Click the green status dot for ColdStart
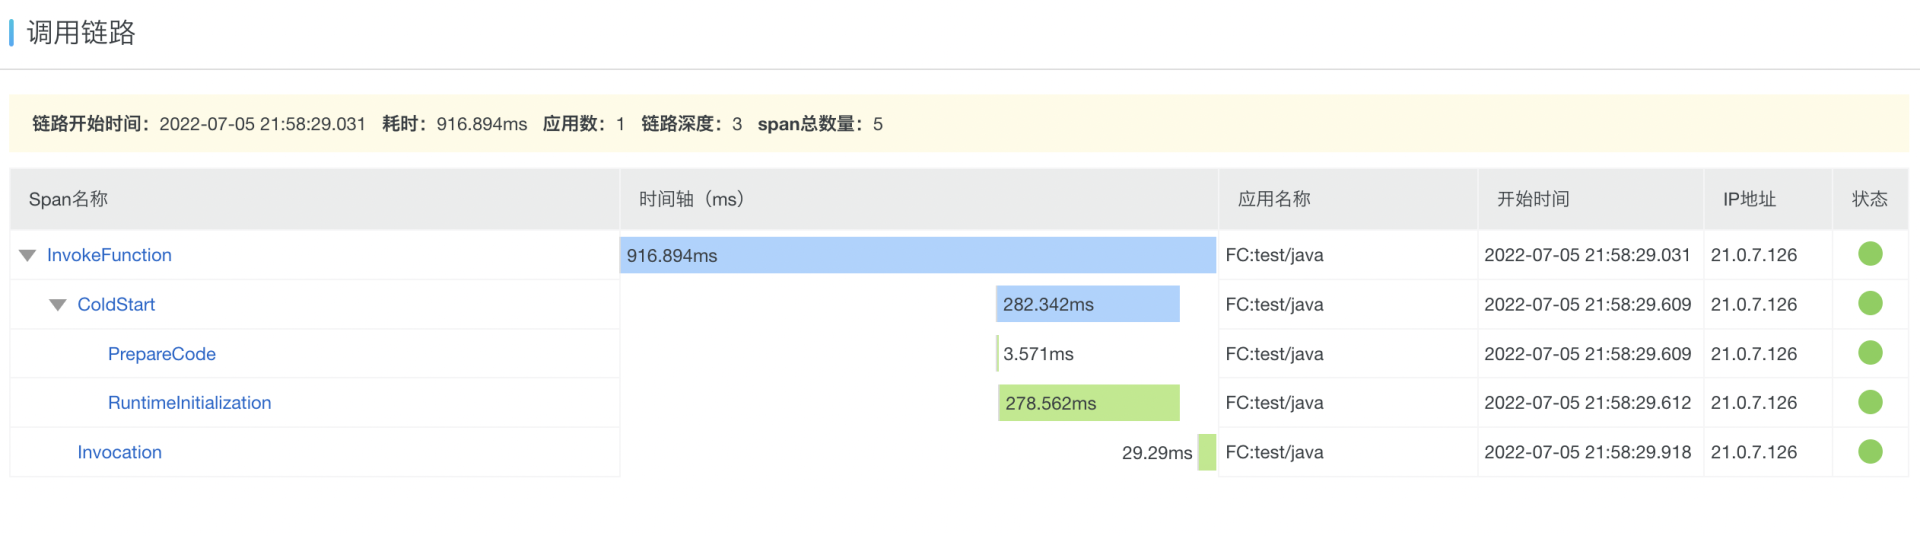1920x536 pixels. click(1870, 304)
